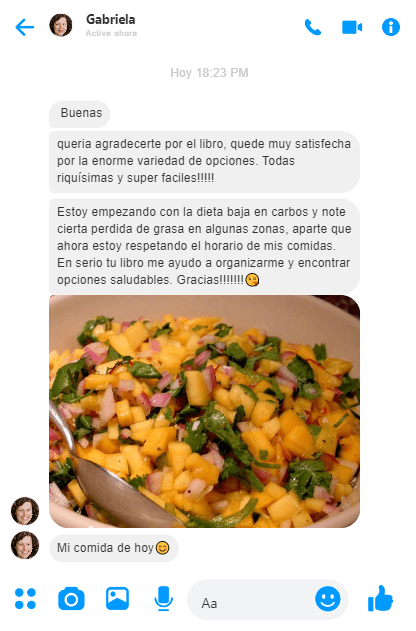416x631 pixels.
Task: Open the emoji picker in message field
Action: [327, 598]
